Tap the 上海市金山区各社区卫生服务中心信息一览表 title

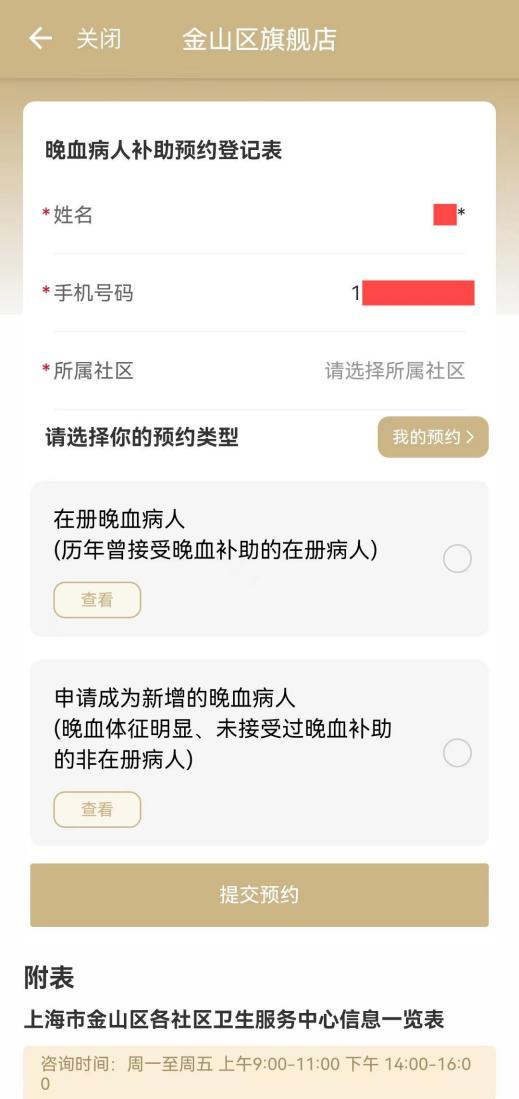234,1020
